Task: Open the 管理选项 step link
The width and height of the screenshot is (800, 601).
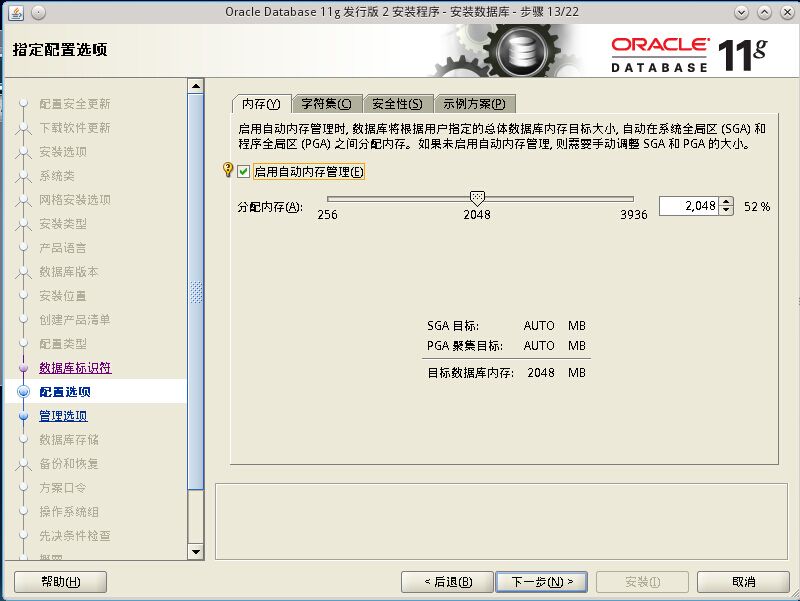Action: [x=63, y=416]
